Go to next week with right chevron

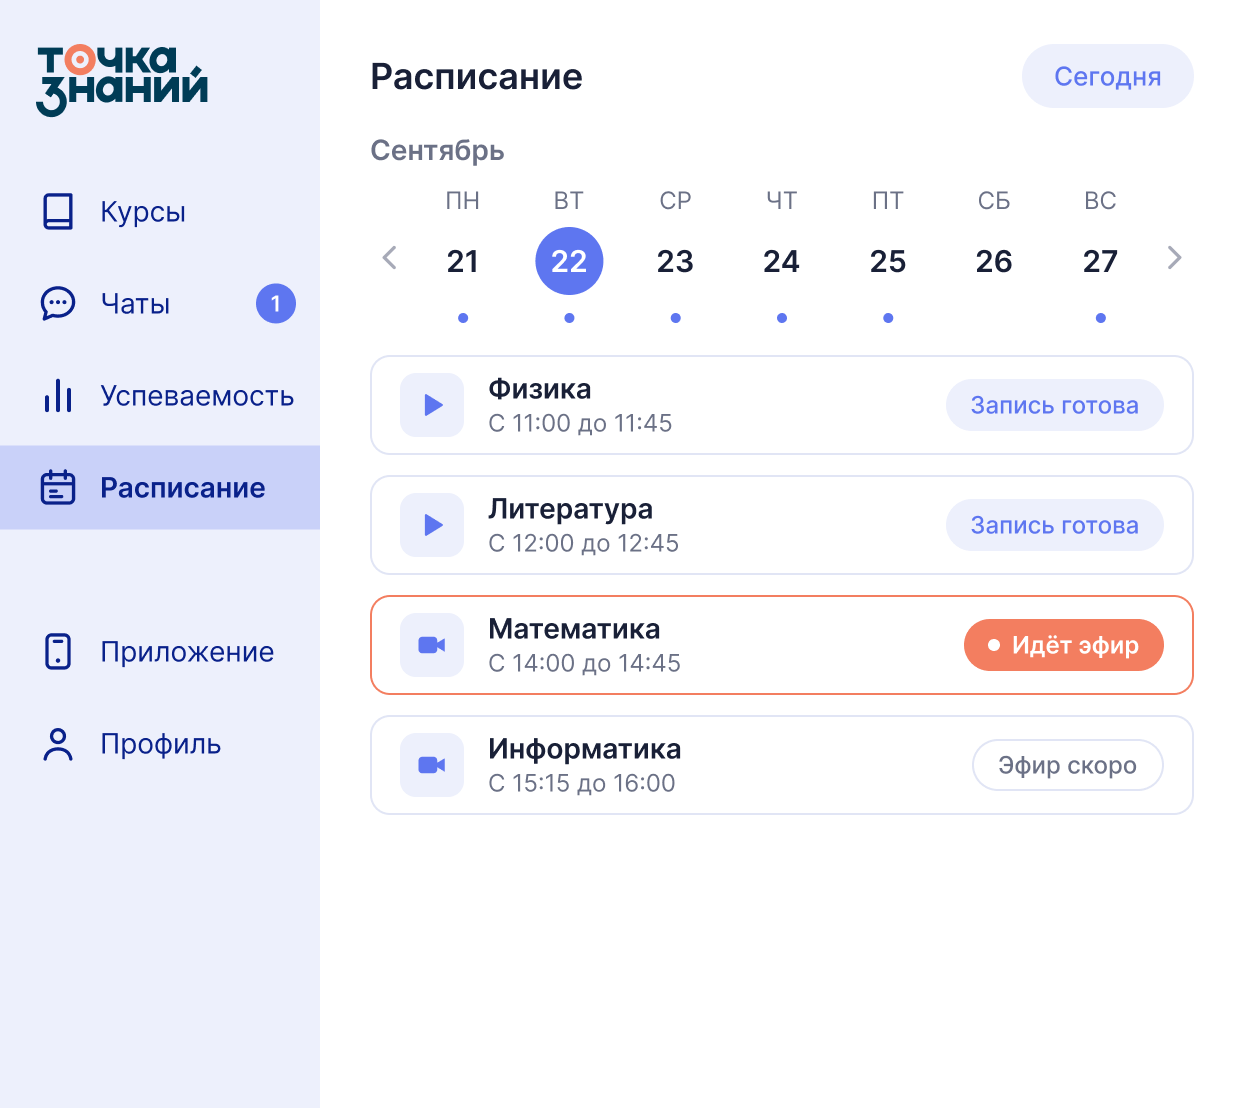click(1175, 258)
